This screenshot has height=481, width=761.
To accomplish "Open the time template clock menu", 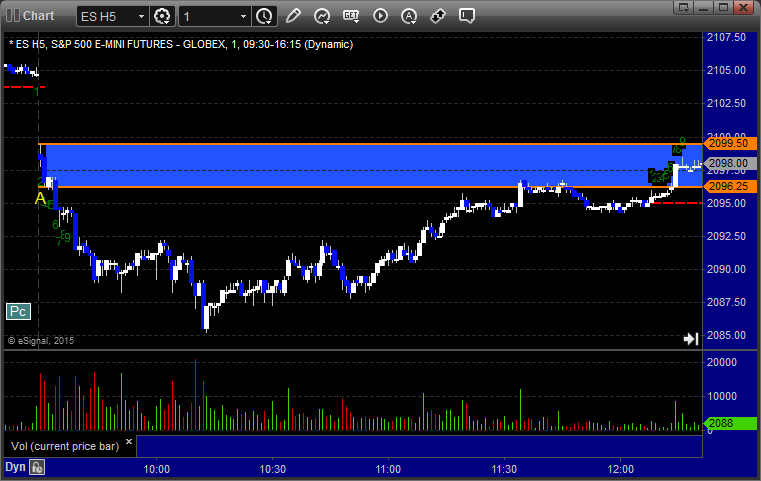I will pyautogui.click(x=265, y=17).
